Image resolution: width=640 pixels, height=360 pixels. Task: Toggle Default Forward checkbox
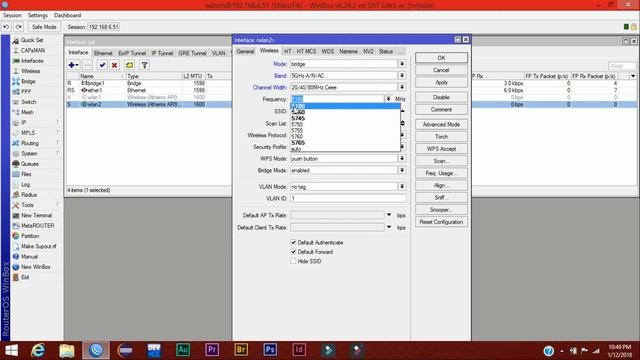[x=293, y=252]
